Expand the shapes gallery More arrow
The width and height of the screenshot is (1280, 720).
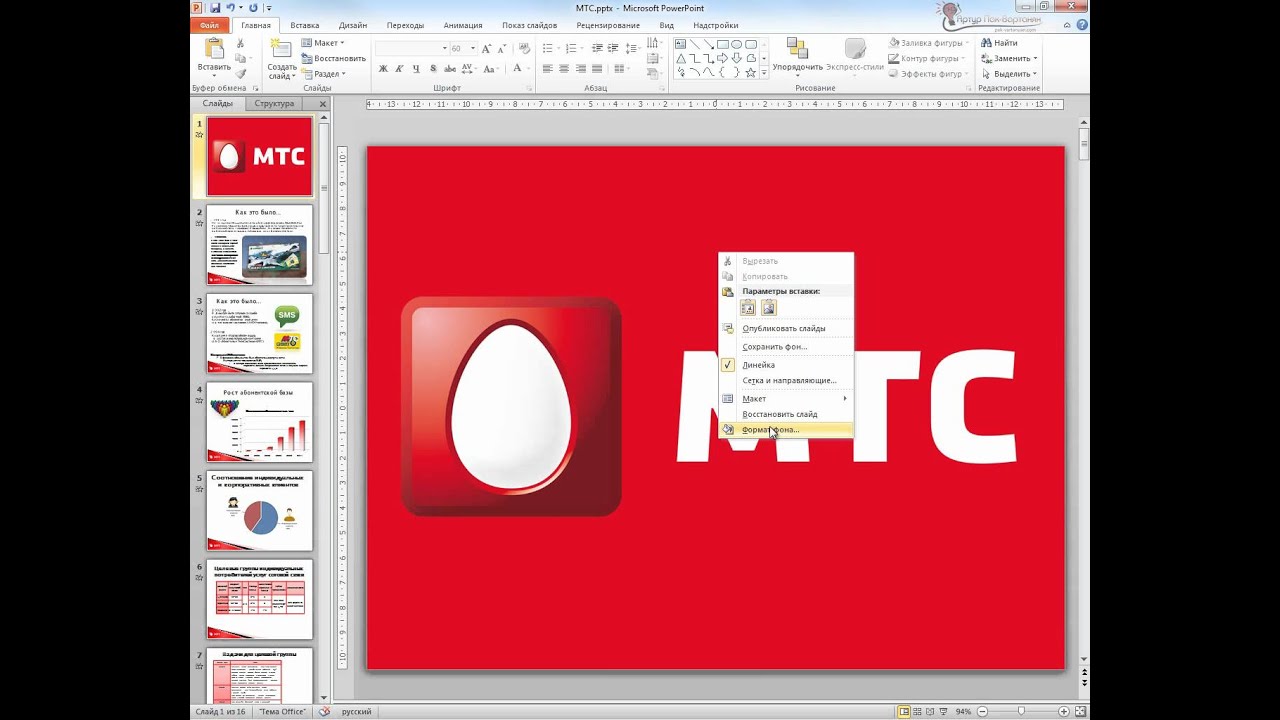pos(764,73)
